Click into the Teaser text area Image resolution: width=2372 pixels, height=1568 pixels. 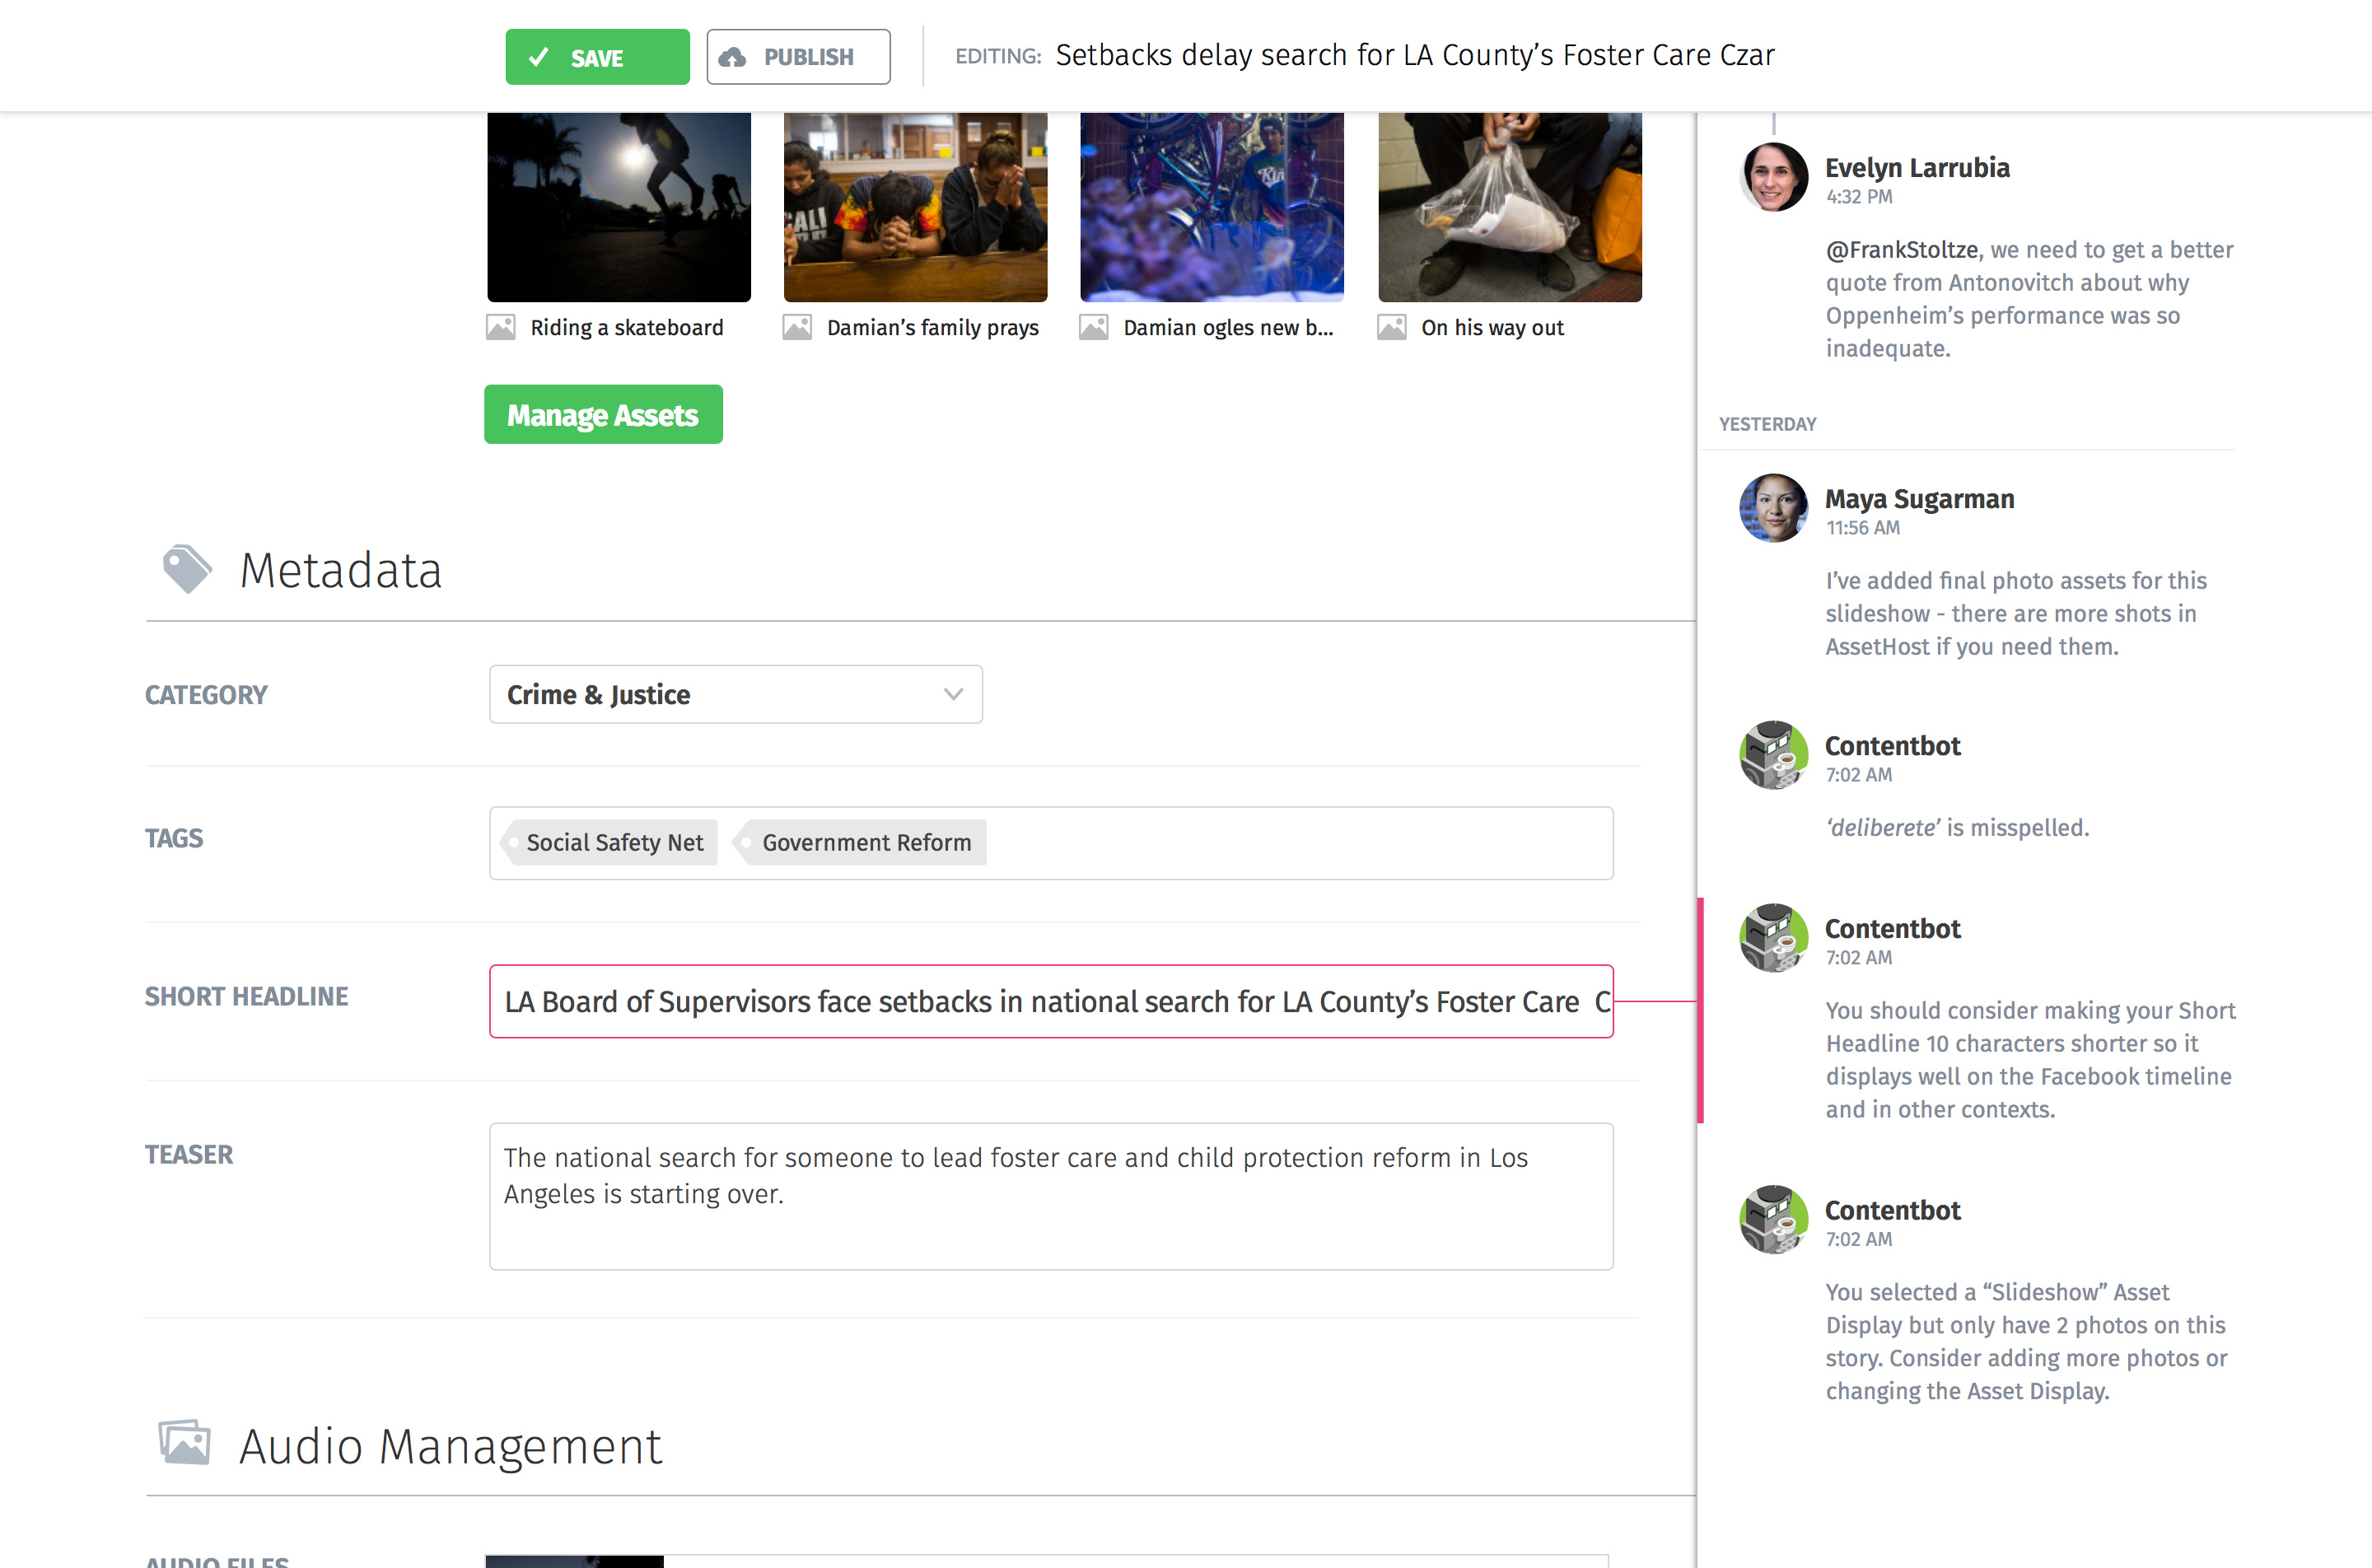(x=1051, y=1196)
